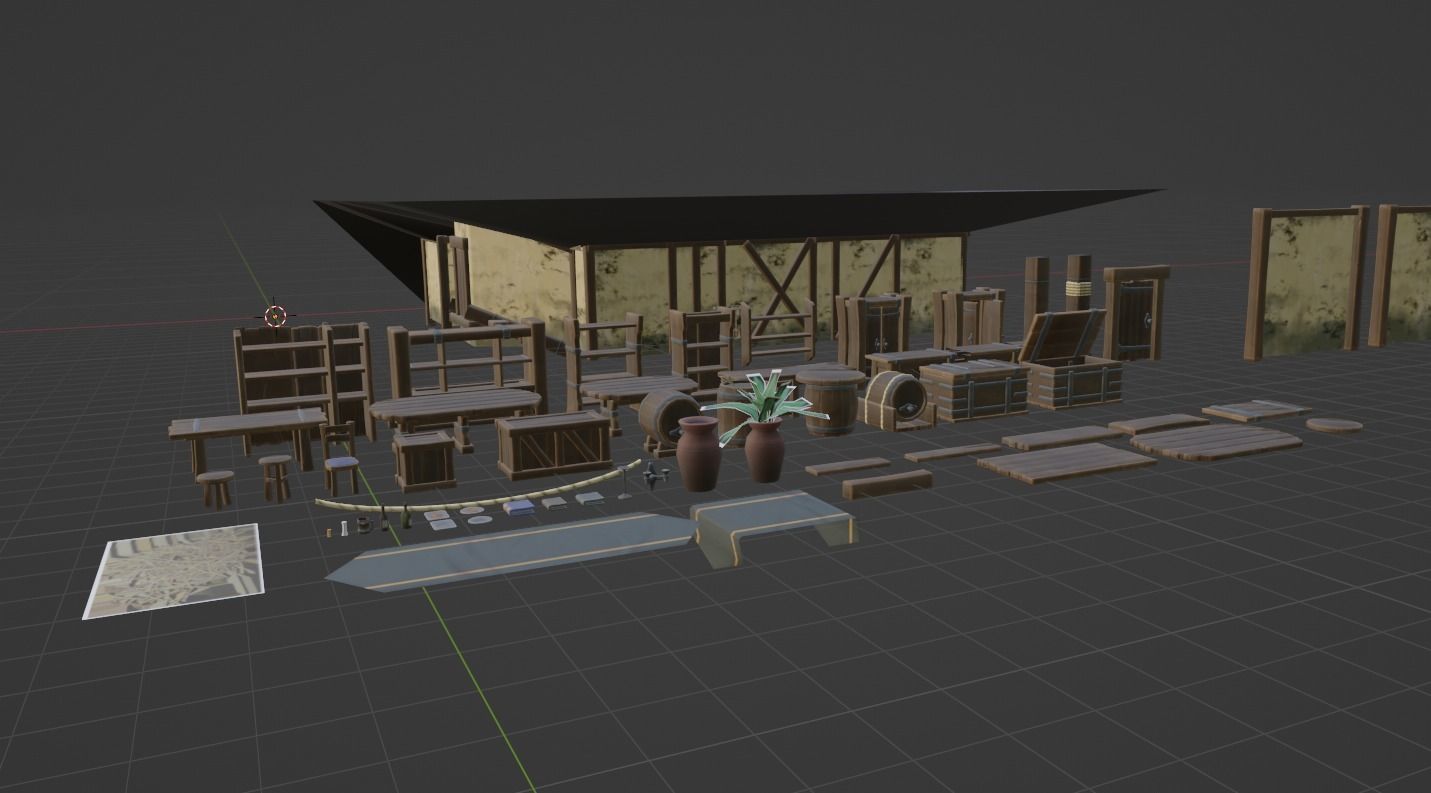This screenshot has width=1431, height=793.
Task: Click the dark wine bottle prop
Action: [x=404, y=521]
